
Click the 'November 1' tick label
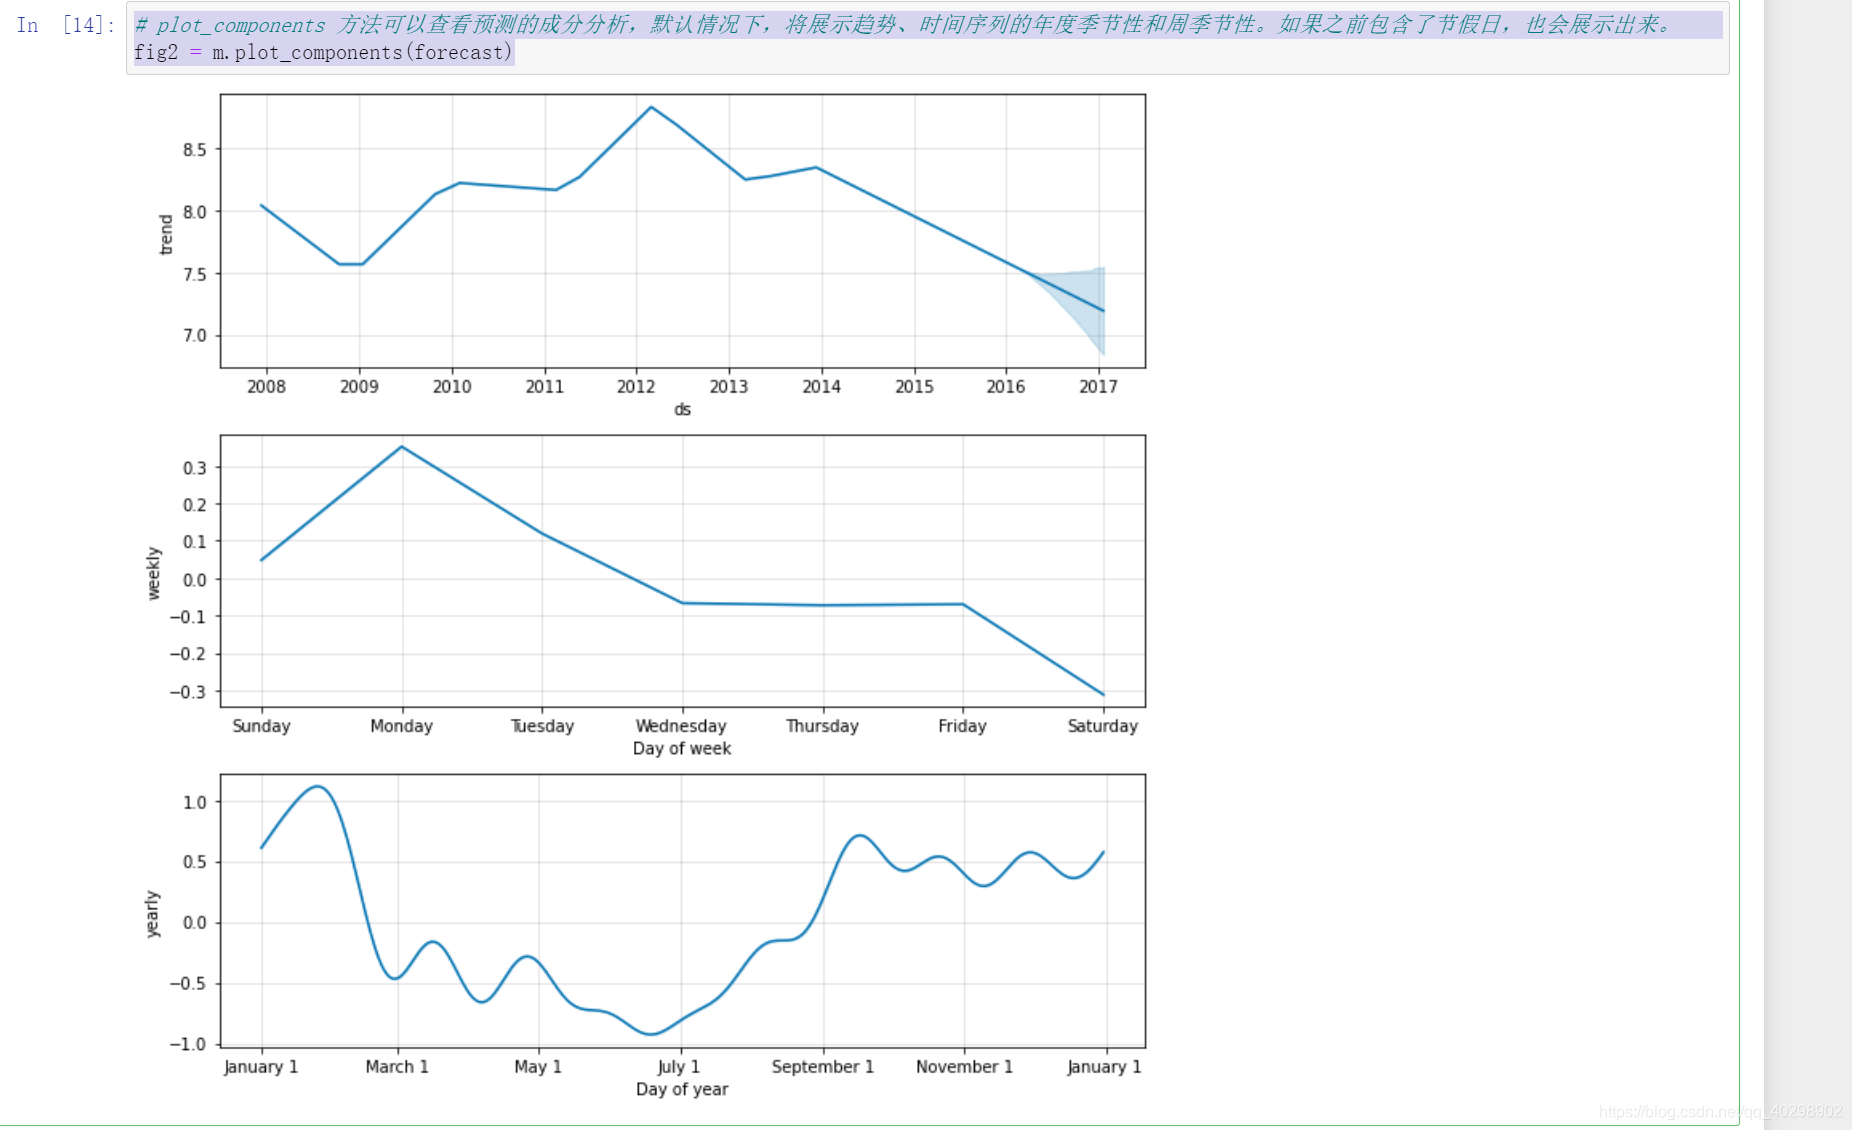[x=965, y=1067]
